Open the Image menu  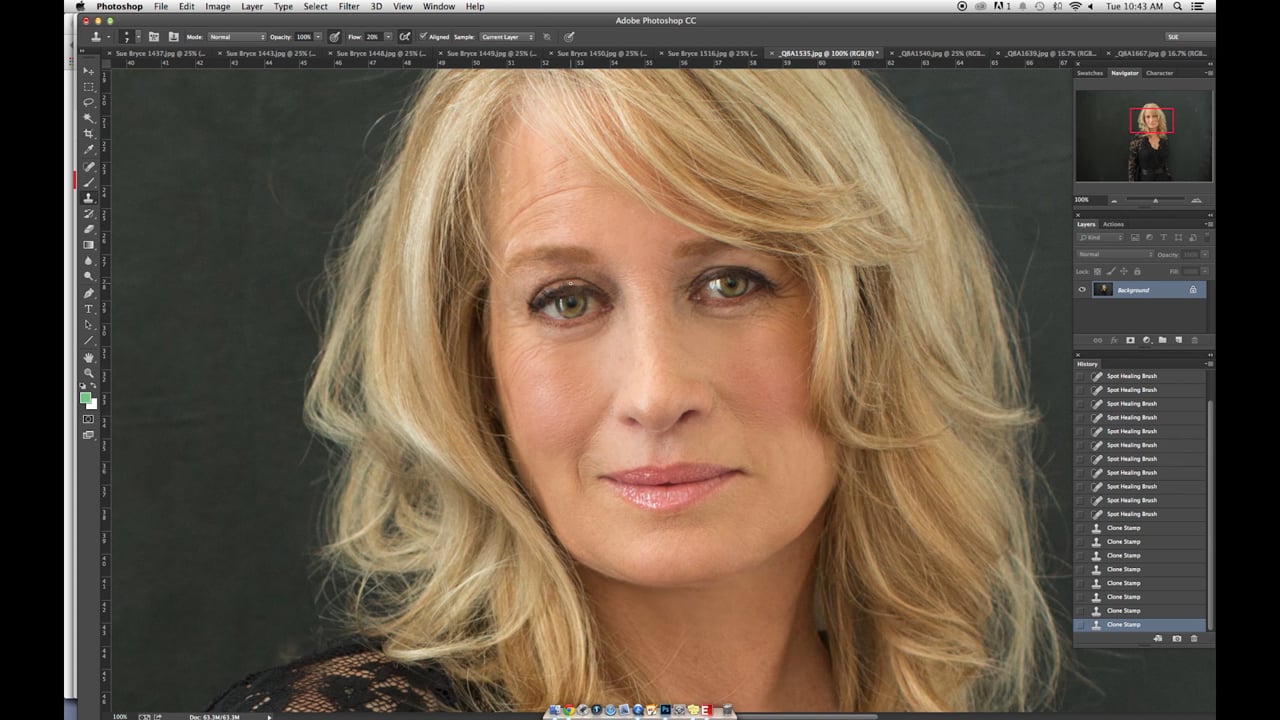(x=218, y=6)
